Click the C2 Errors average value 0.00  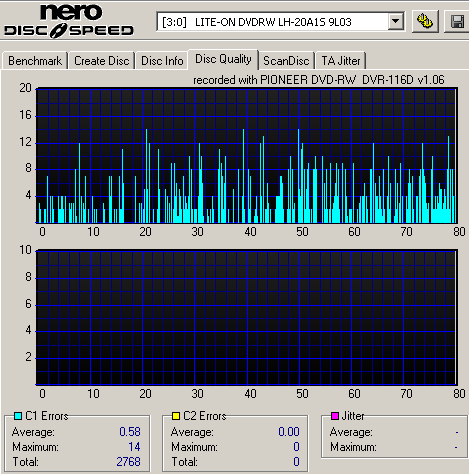289,432
